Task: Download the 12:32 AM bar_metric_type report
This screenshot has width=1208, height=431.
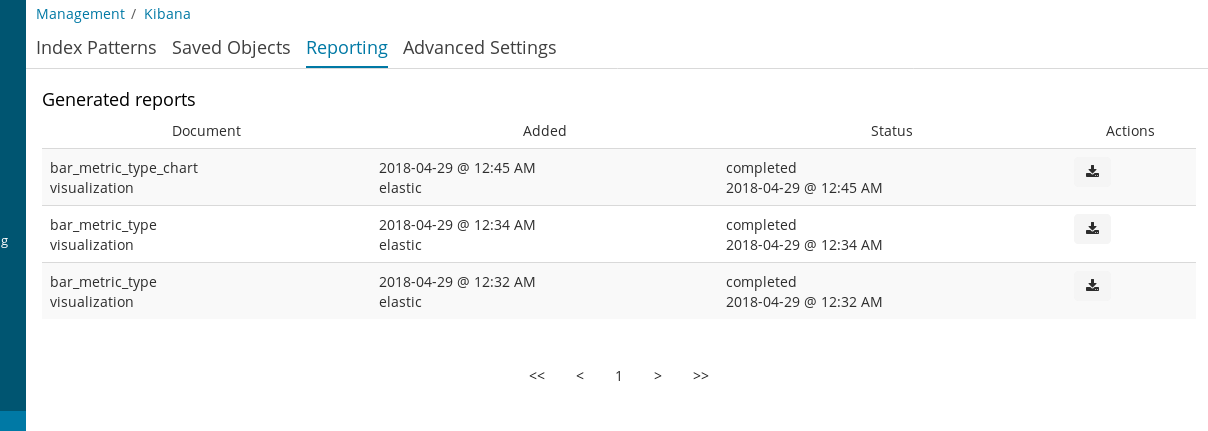Action: click(x=1092, y=286)
